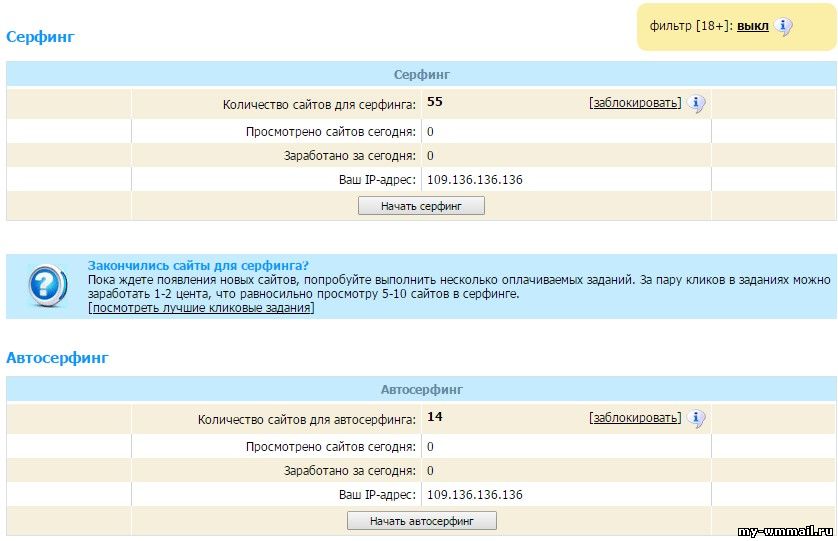Click the 'Автосерфинг' table header

421,389
